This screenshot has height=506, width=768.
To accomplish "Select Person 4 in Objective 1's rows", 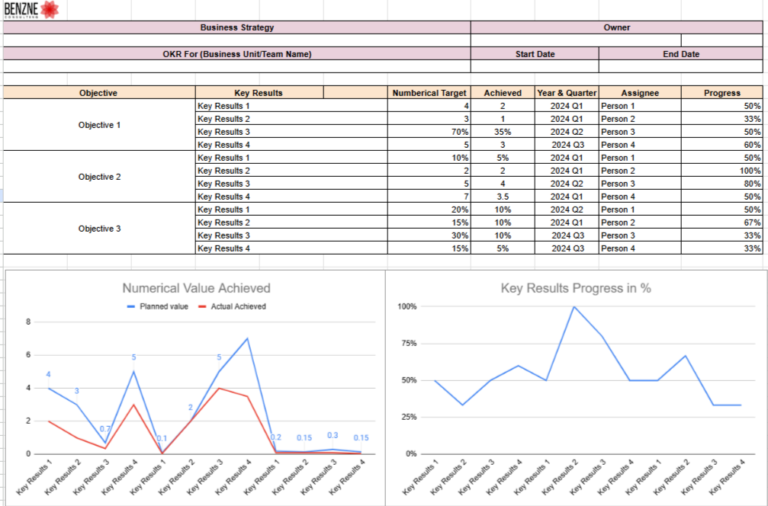I will (640, 145).
